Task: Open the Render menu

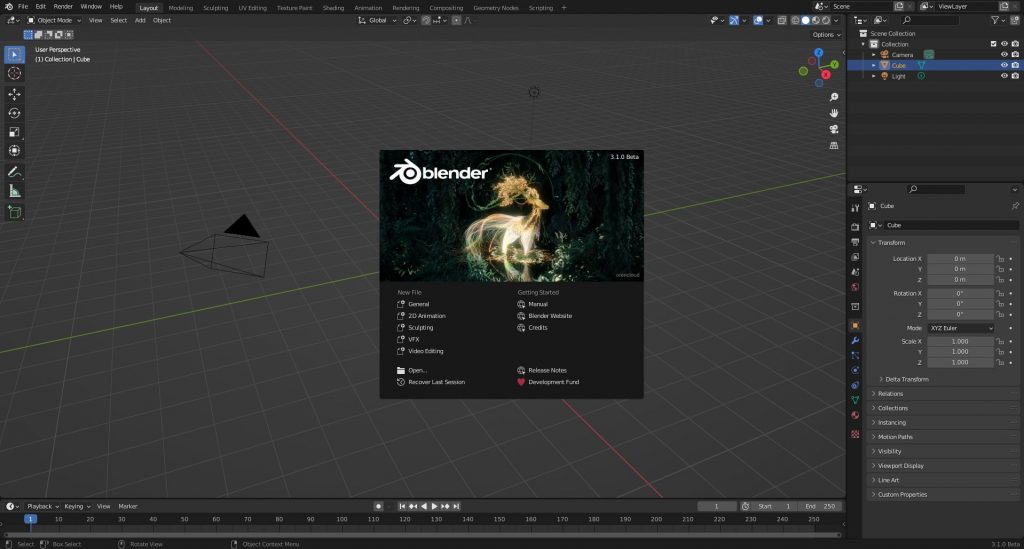Action: [63, 7]
